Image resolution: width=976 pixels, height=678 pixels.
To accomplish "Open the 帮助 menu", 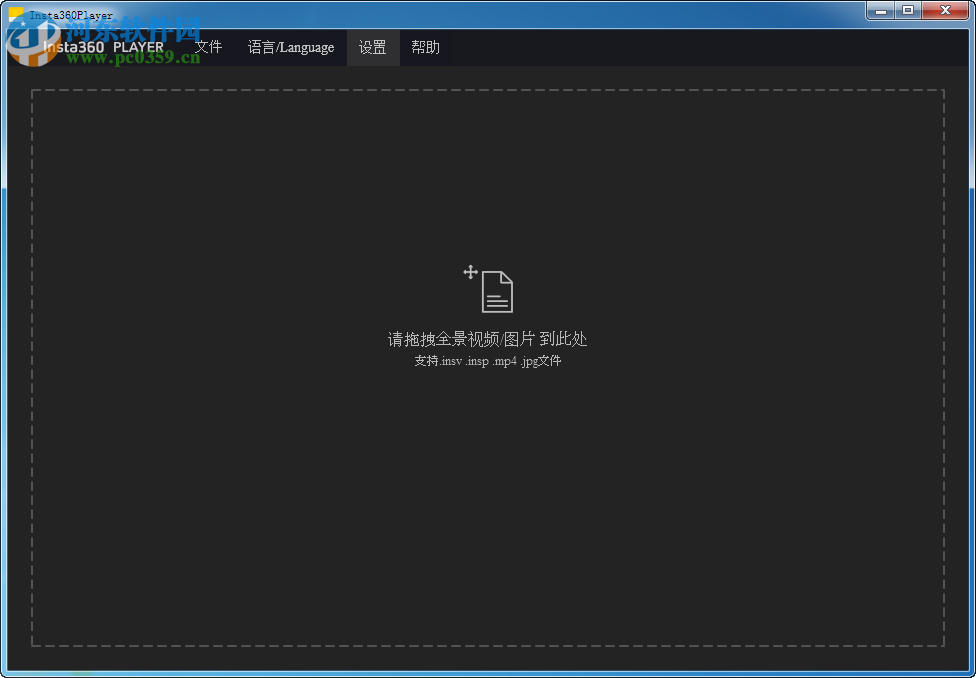I will [x=426, y=47].
